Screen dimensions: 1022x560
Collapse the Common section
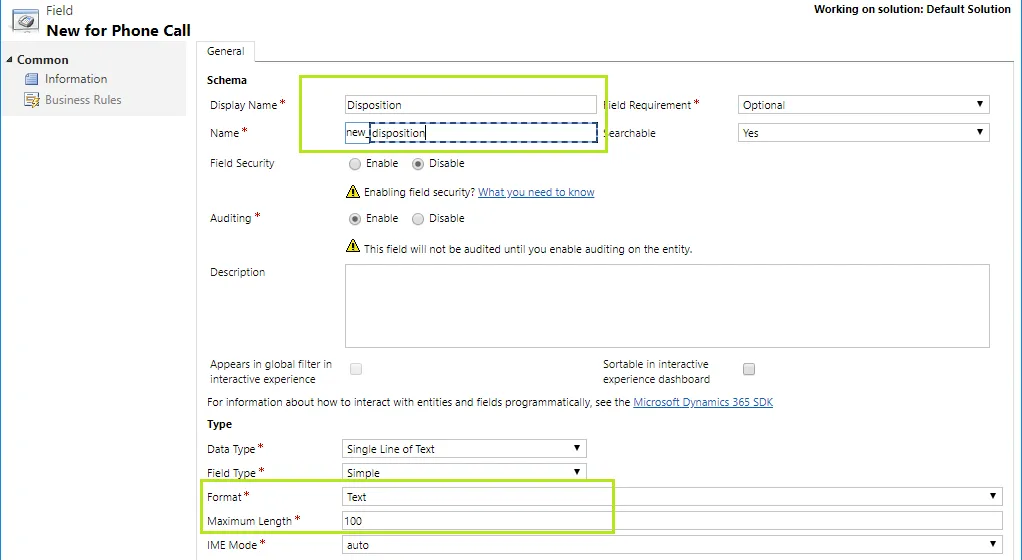[9, 59]
